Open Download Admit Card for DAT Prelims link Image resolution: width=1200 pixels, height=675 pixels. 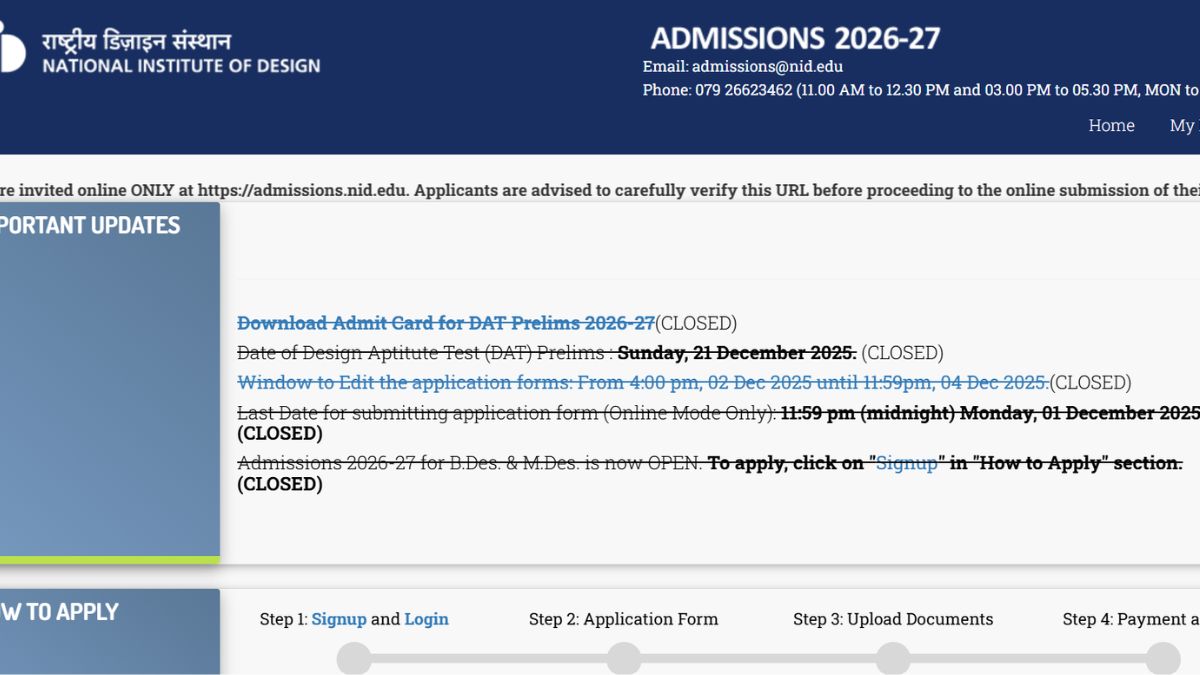(x=445, y=323)
